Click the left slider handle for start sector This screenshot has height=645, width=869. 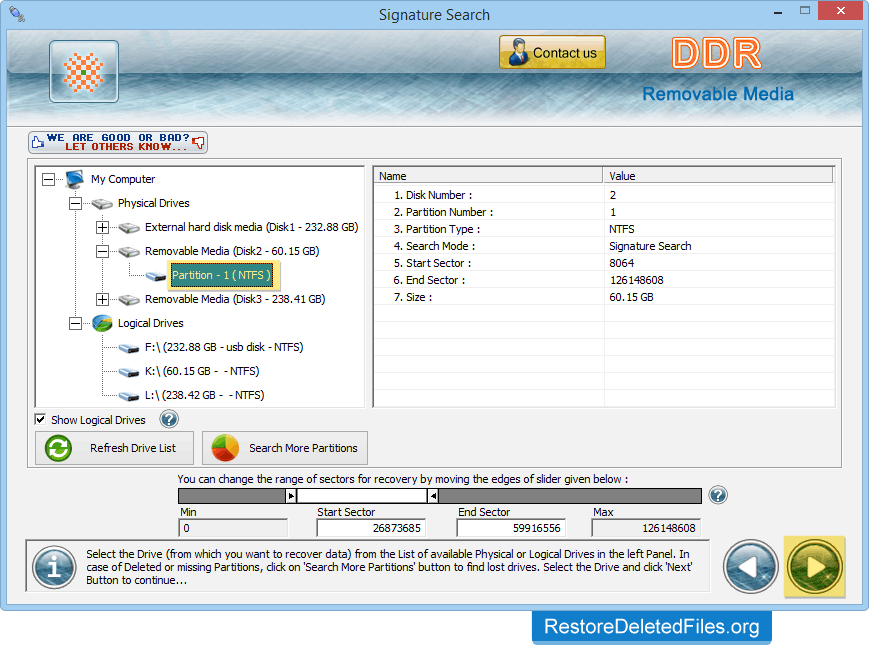pos(291,495)
